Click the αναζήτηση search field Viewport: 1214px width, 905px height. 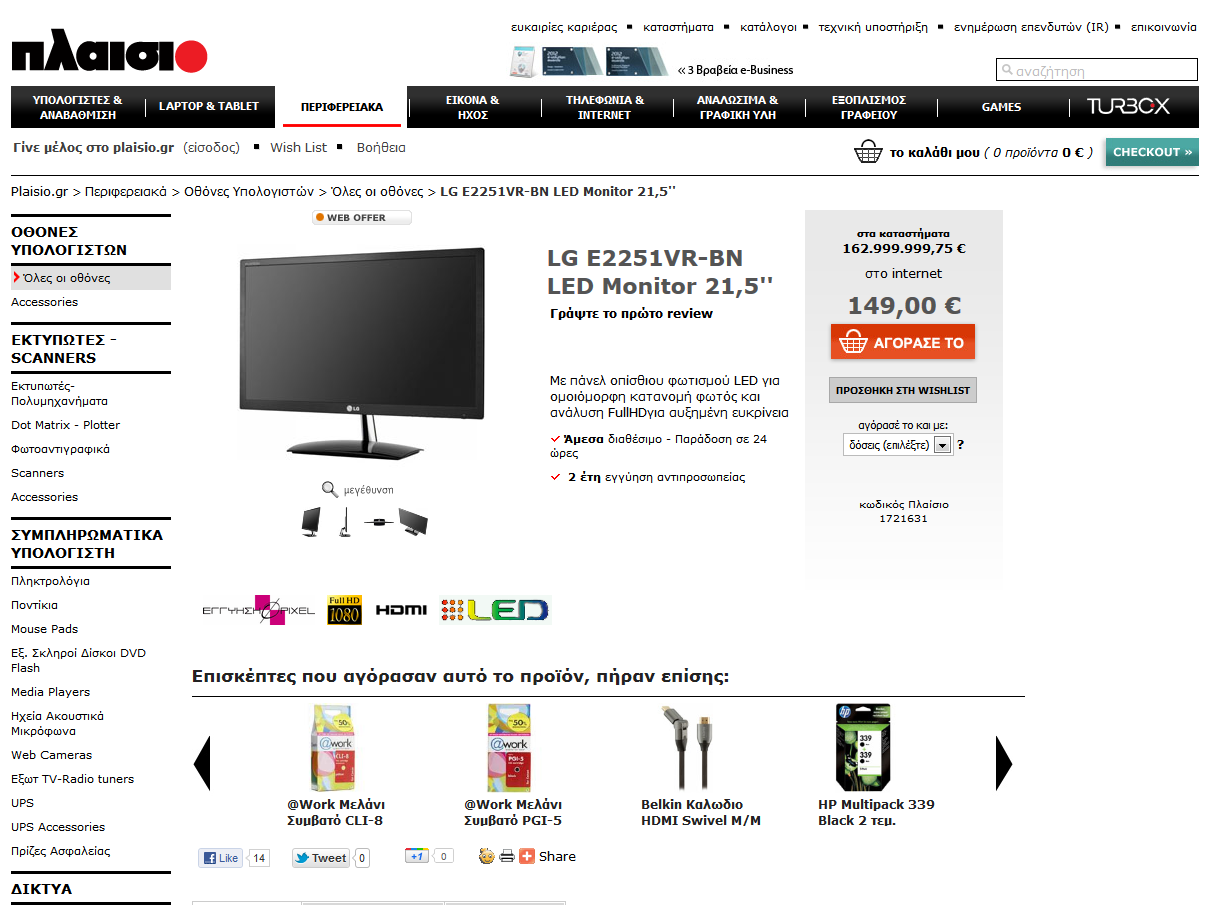click(x=1097, y=70)
